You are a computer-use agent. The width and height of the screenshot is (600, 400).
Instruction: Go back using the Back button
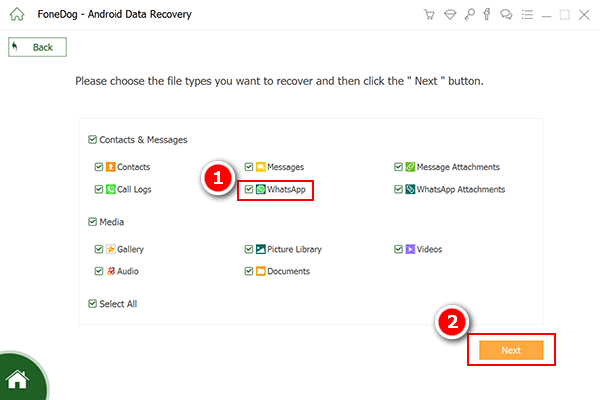tap(36, 47)
